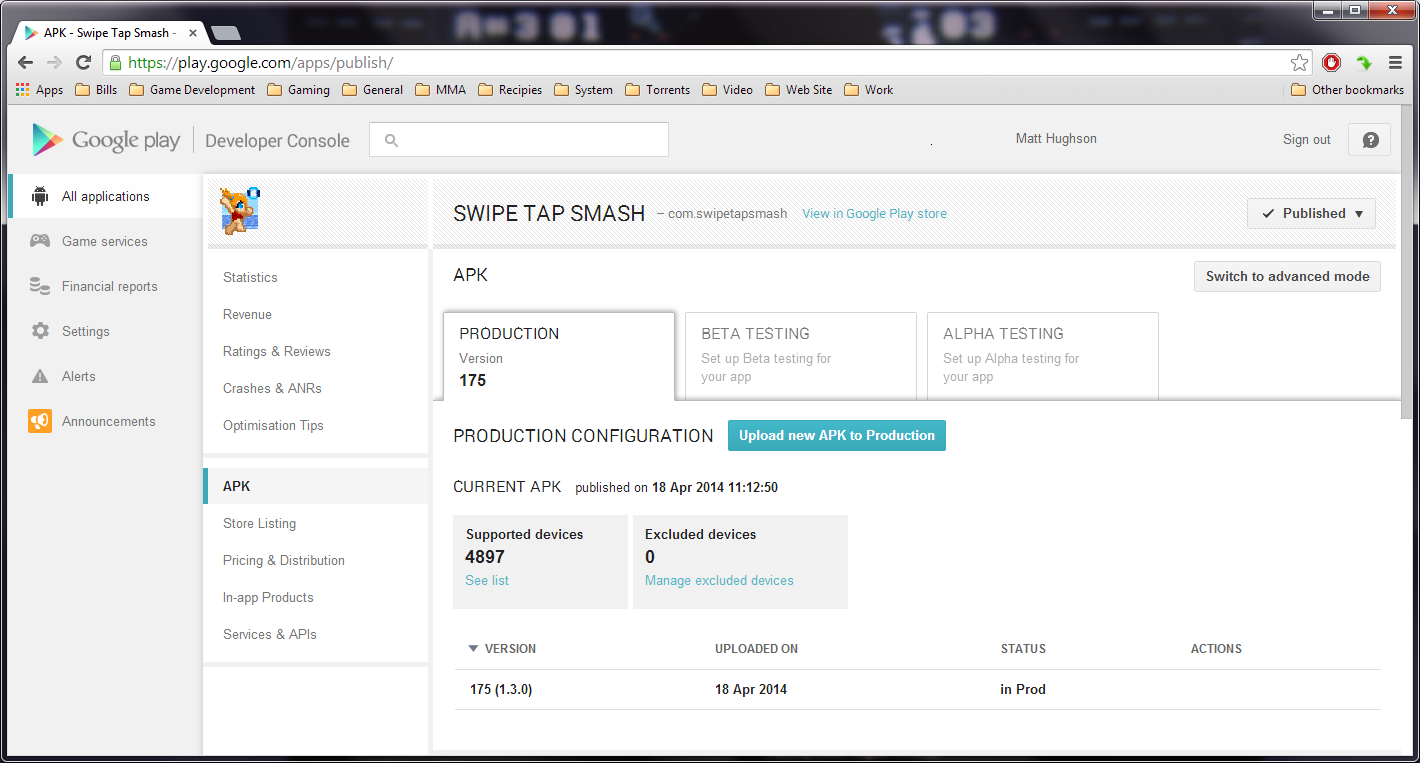Click Switch to advanced mode
Image resolution: width=1420 pixels, height=763 pixels.
click(1287, 276)
